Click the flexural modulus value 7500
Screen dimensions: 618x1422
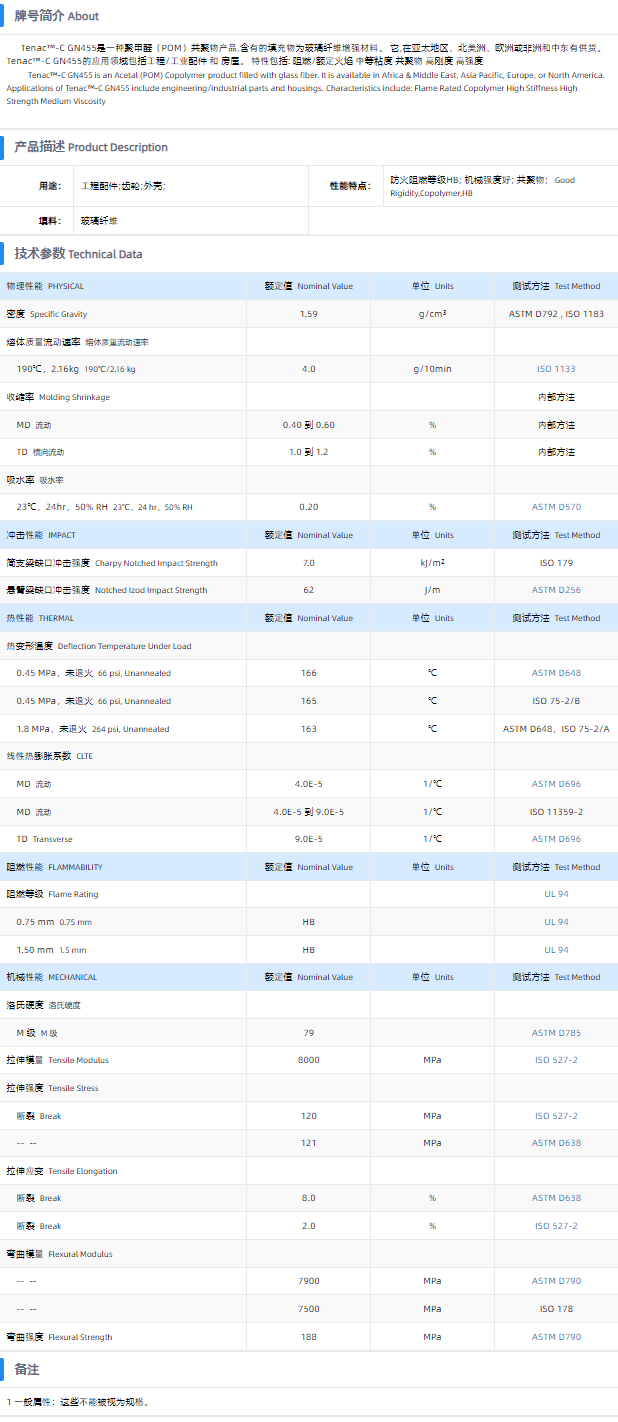pos(309,1309)
